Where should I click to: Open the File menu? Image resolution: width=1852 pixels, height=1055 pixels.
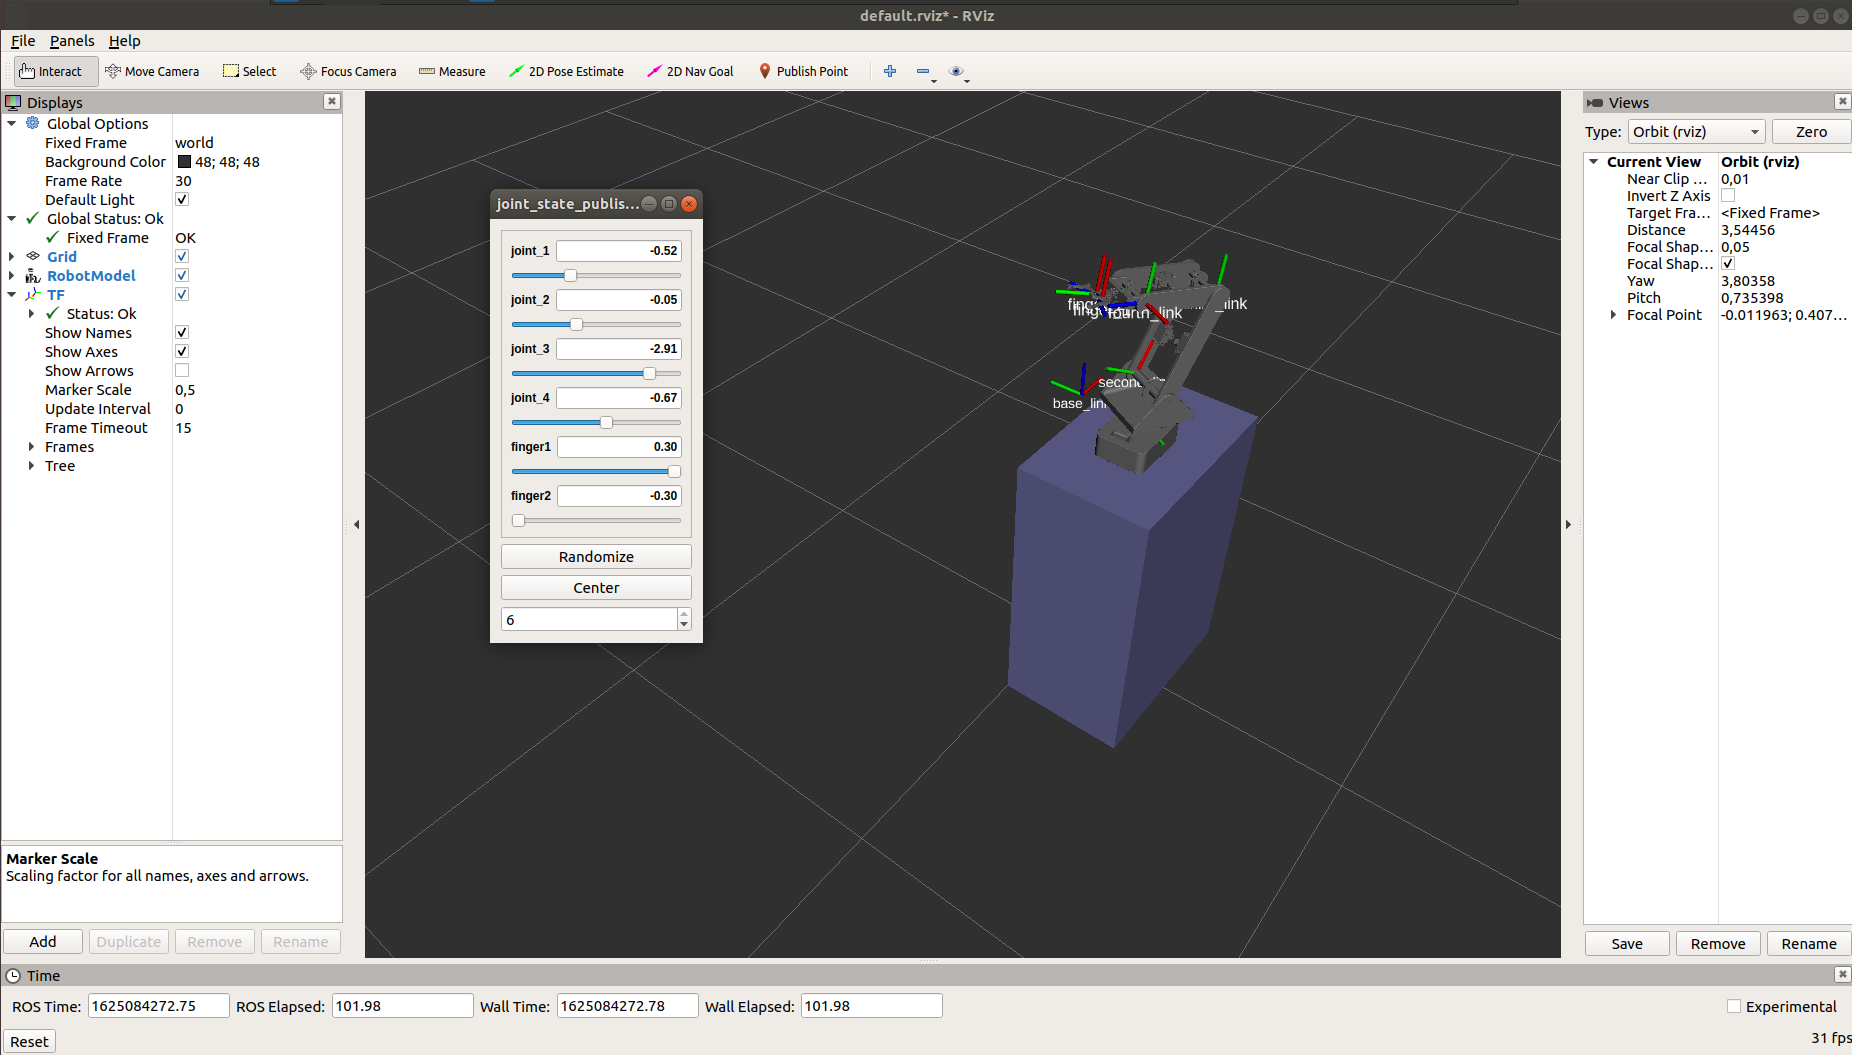(x=23, y=41)
